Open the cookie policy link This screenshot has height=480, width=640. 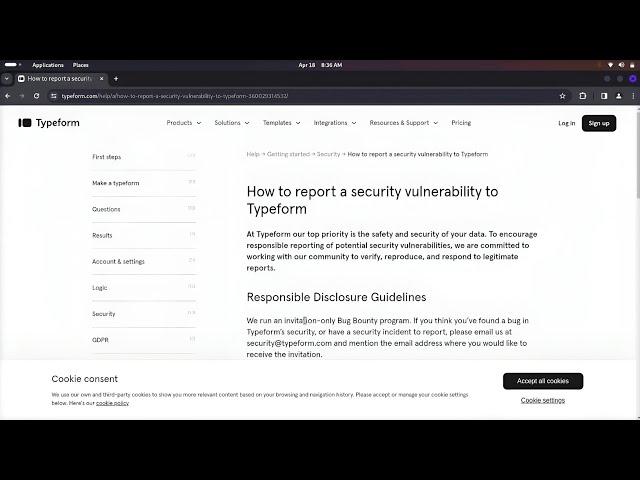click(x=112, y=403)
